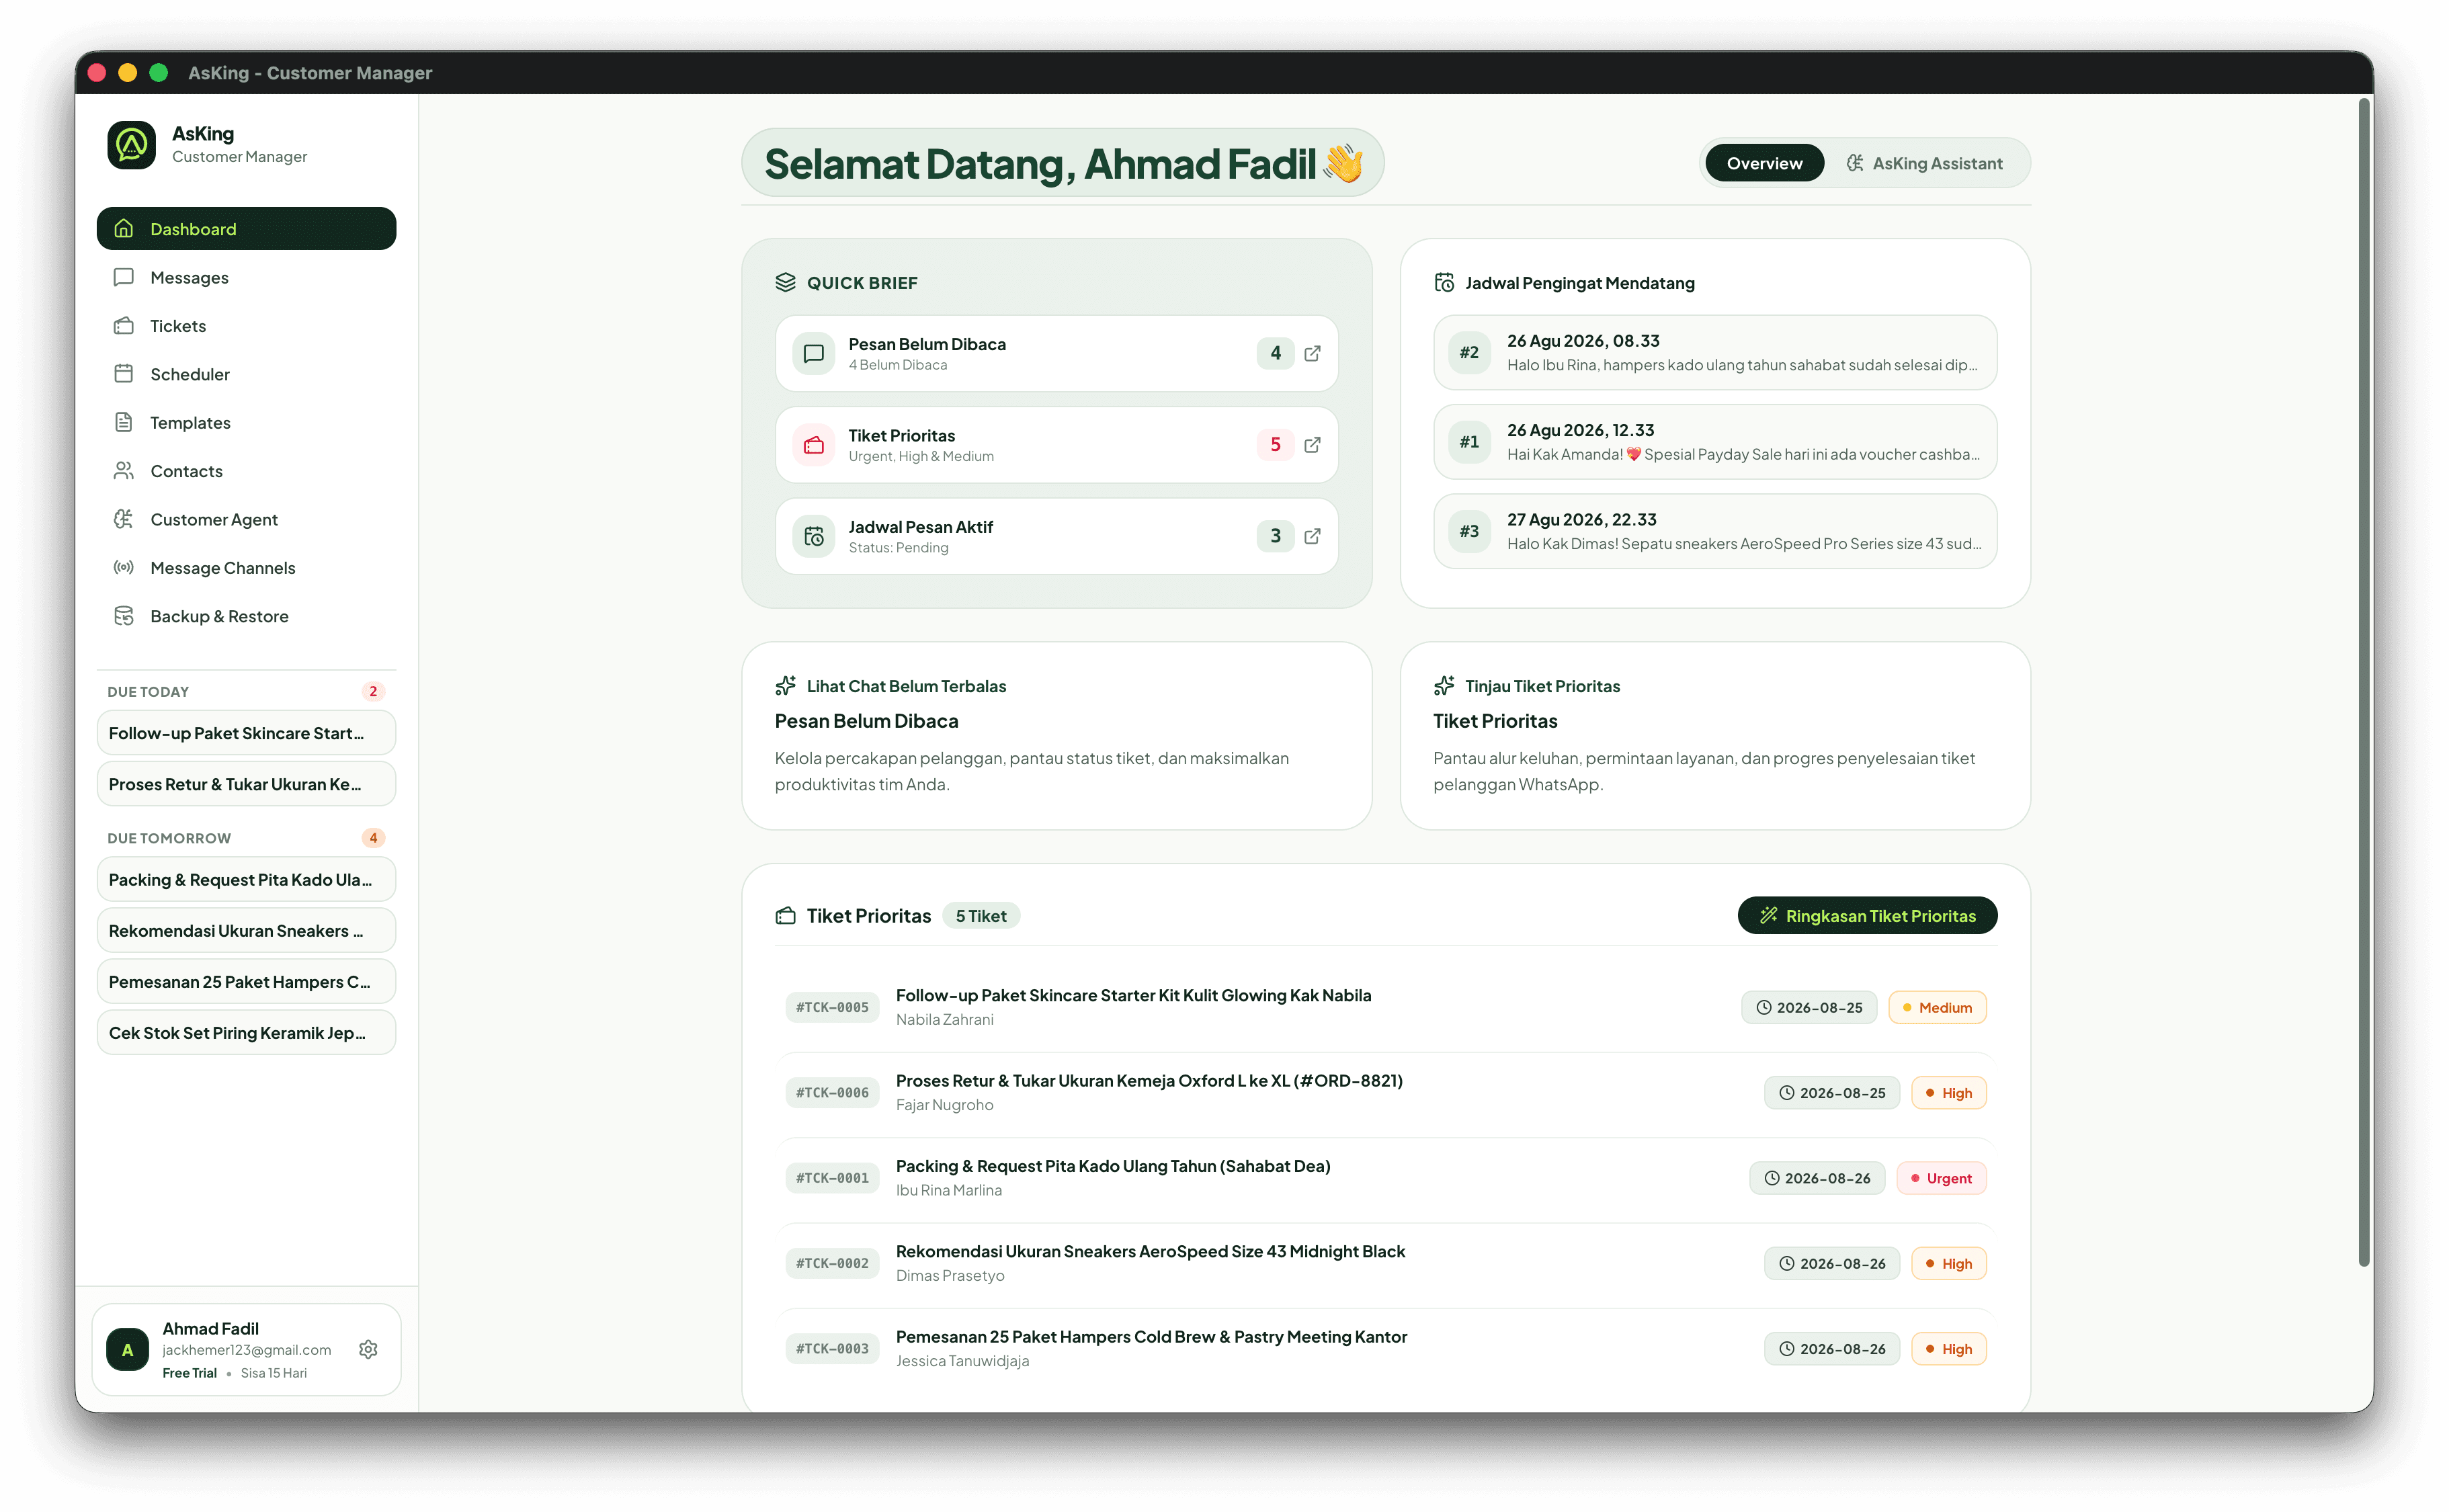This screenshot has height=1512, width=2449.
Task: Open reminder #3 for Kak Dimas
Action: [1715, 531]
